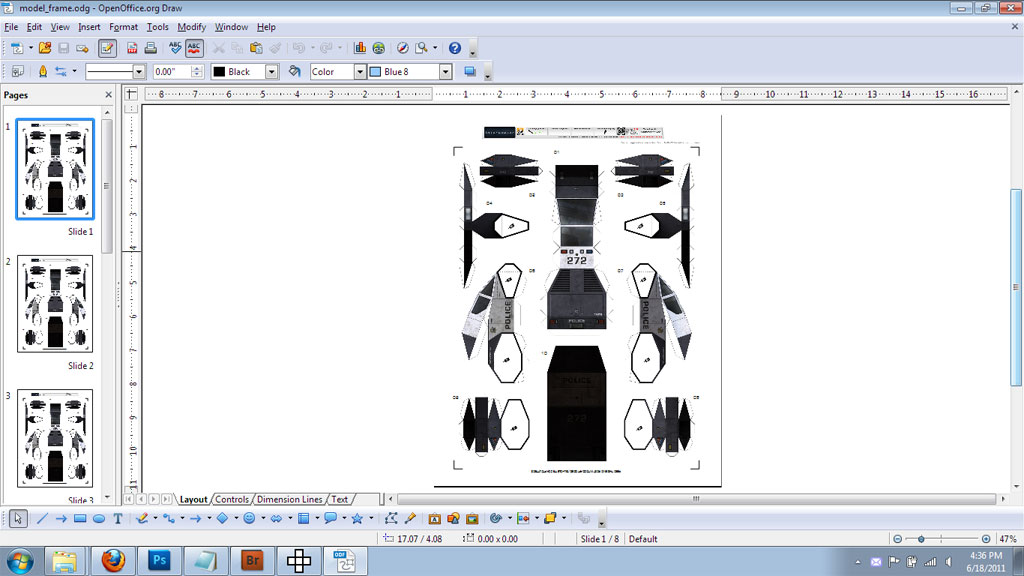
Task: Toggle Edit File mode button
Action: (x=107, y=48)
